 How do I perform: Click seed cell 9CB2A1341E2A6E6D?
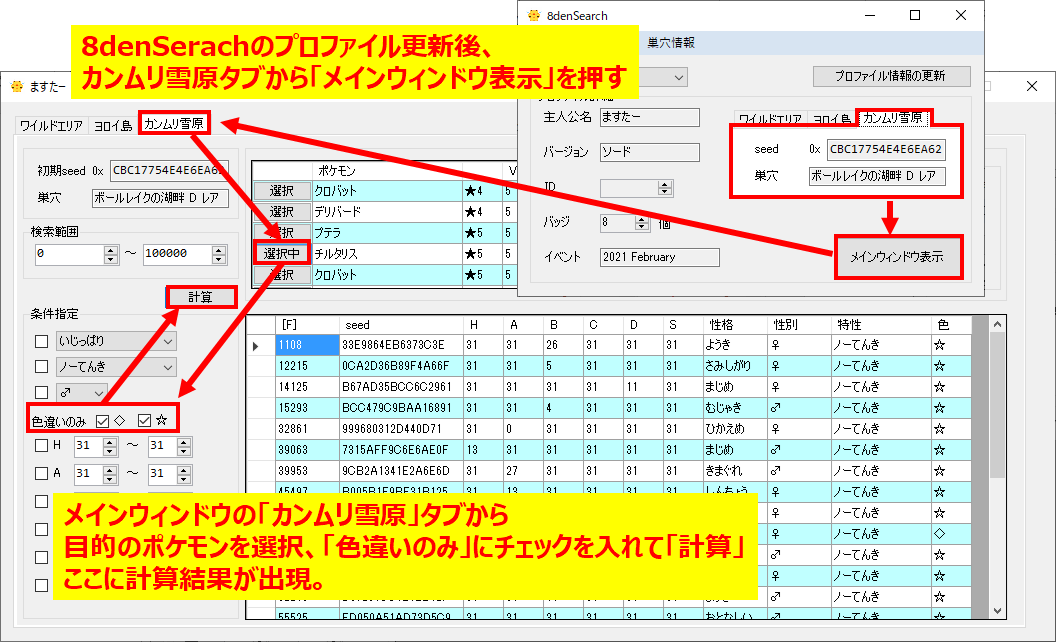click(401, 471)
